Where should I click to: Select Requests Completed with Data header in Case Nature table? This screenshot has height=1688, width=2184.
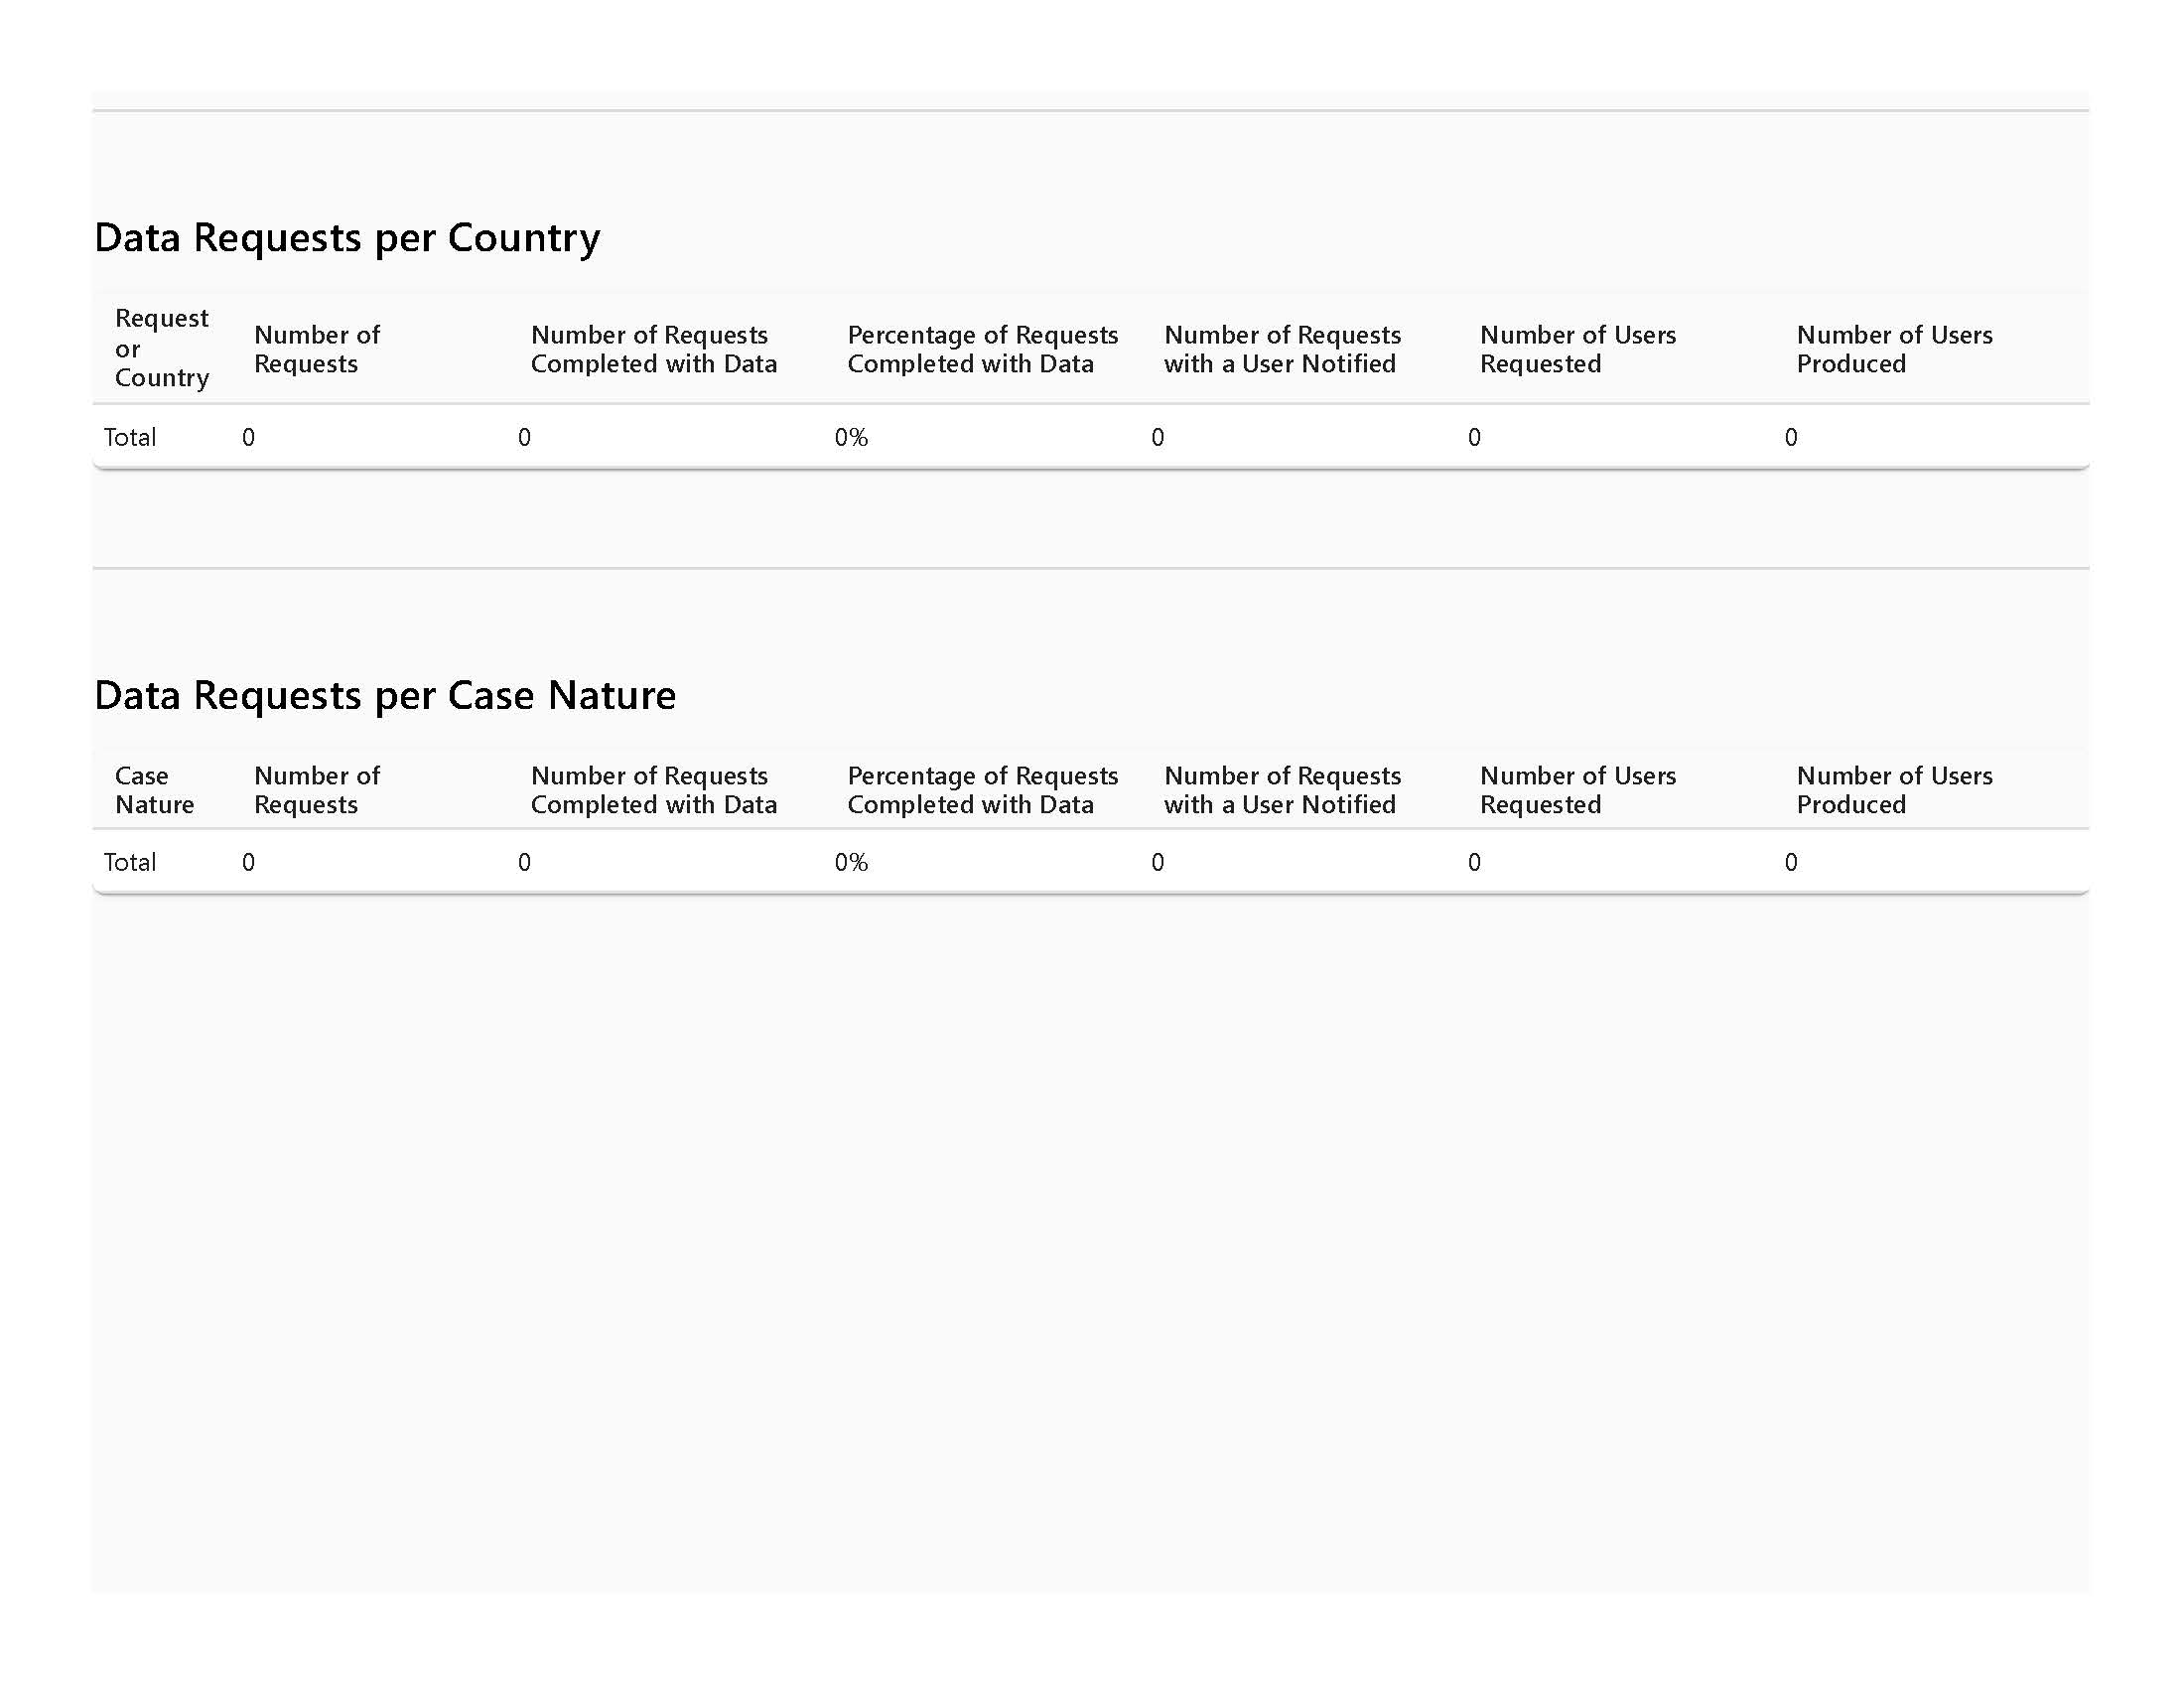click(x=653, y=790)
